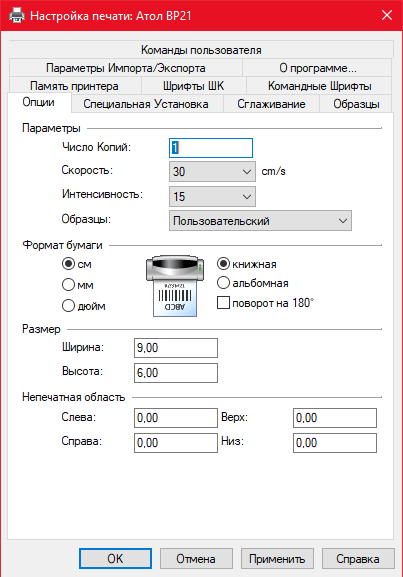Viewport: 403px width, 577px height.
Task: Click the Низ margin field
Action: pyautogui.click(x=335, y=443)
